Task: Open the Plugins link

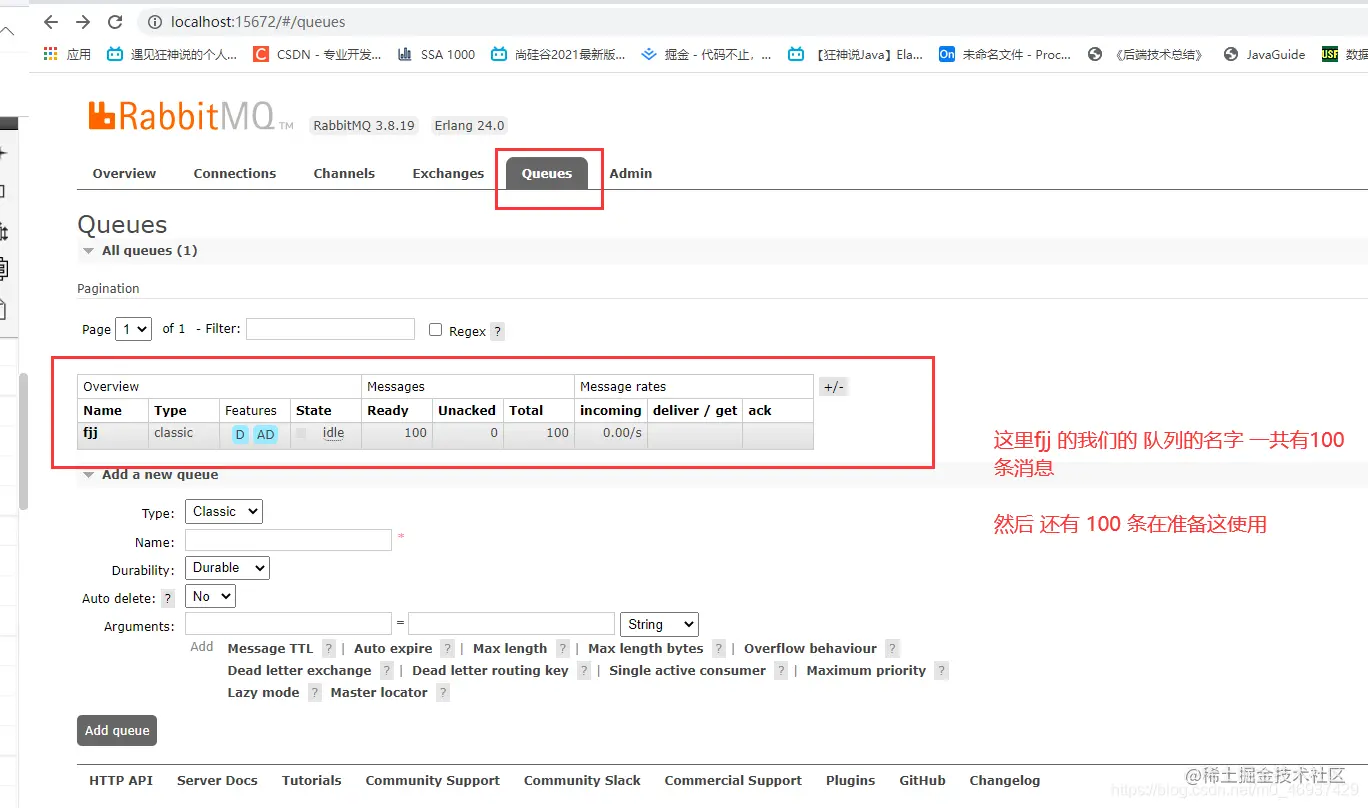Action: click(x=851, y=781)
